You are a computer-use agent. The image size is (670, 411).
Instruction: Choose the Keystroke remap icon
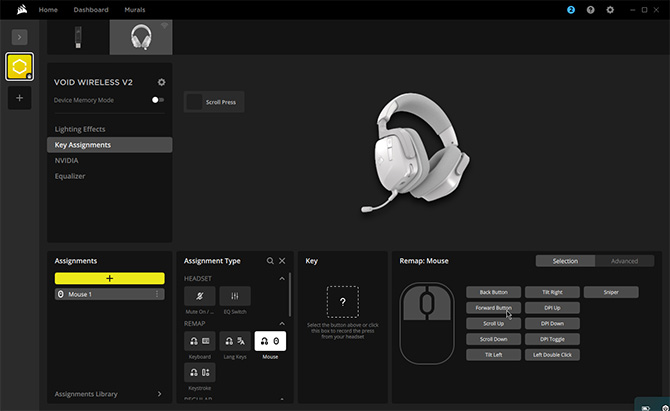point(200,372)
